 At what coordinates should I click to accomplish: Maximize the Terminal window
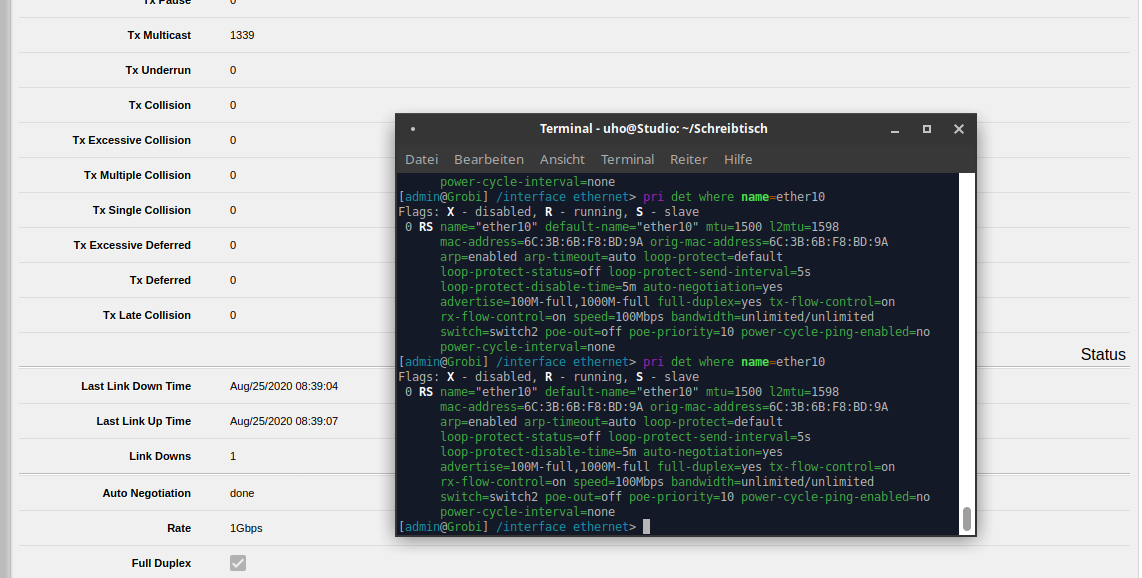(926, 129)
